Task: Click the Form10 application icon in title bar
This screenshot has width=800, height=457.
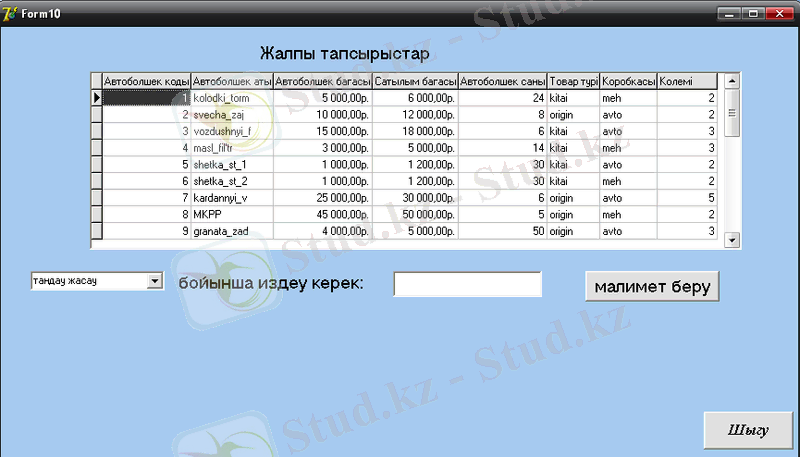Action: pyautogui.click(x=9, y=12)
